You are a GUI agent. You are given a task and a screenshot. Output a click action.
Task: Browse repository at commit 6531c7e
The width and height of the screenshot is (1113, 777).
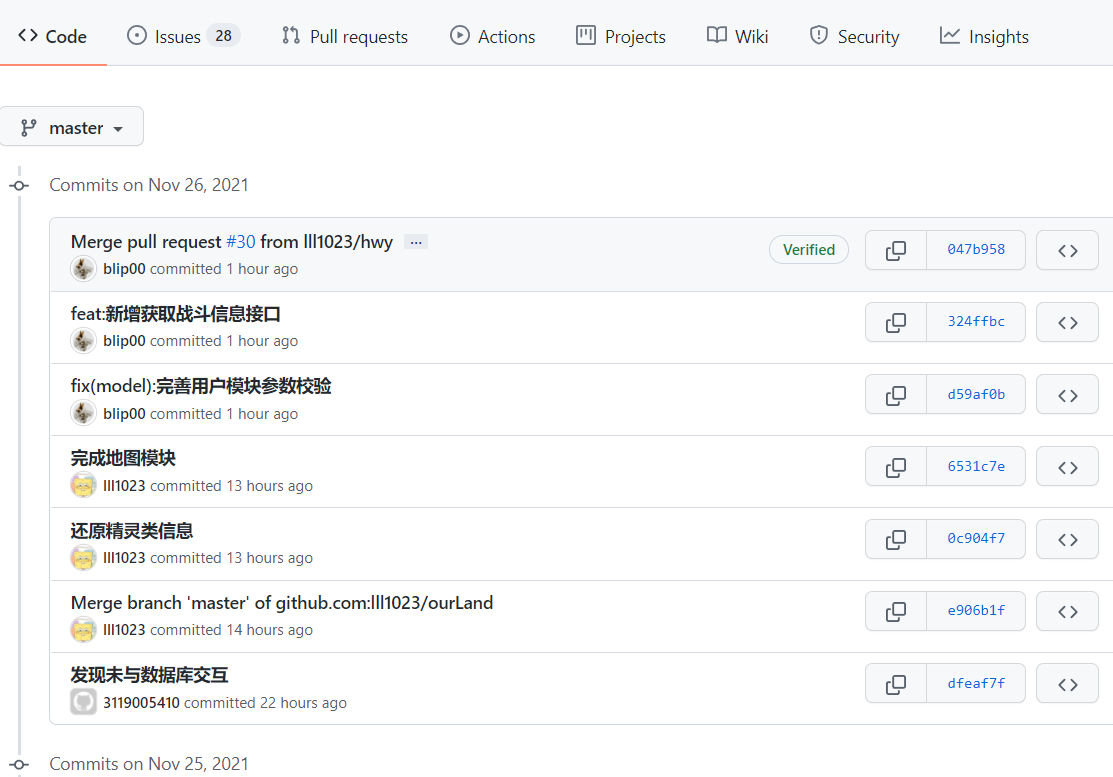point(1068,467)
